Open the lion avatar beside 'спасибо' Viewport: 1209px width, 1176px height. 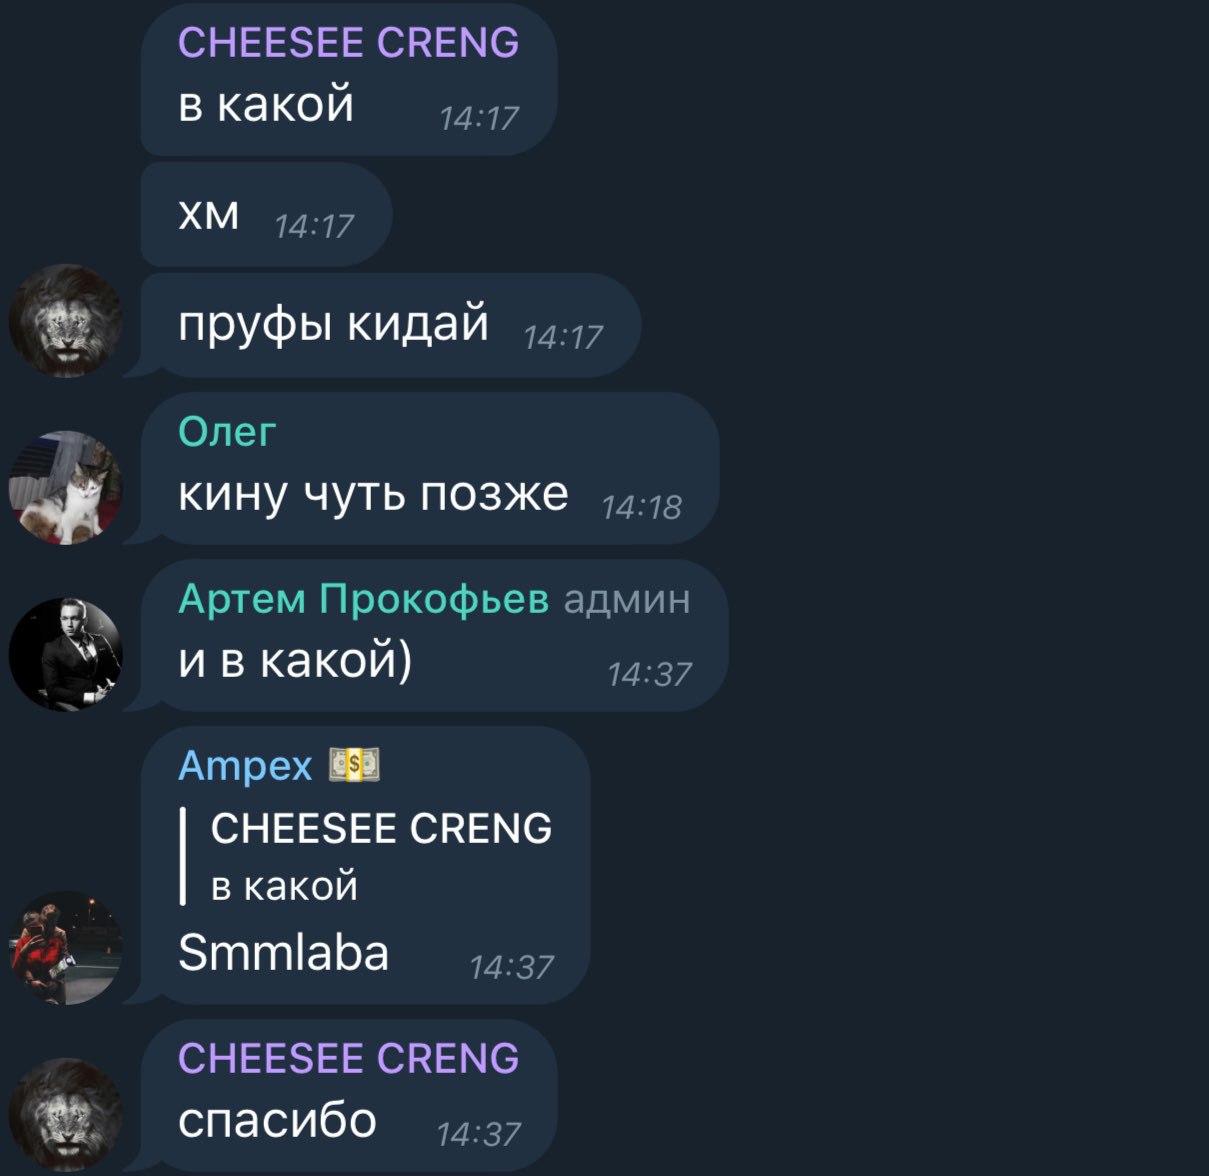pyautogui.click(x=66, y=1115)
